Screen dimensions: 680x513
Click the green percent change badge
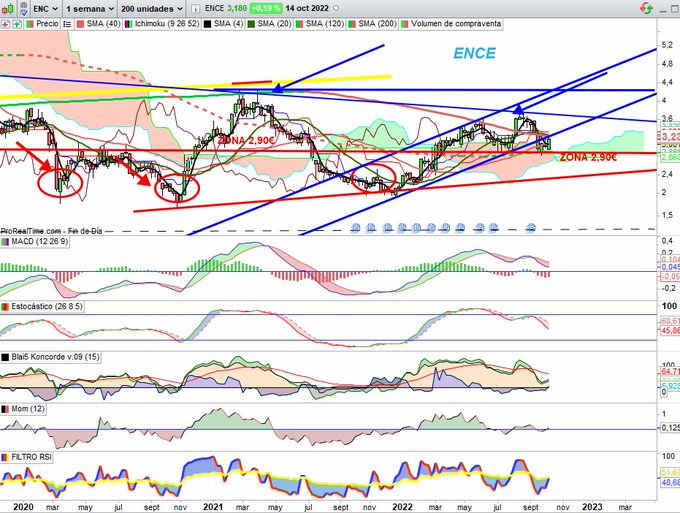tap(266, 8)
